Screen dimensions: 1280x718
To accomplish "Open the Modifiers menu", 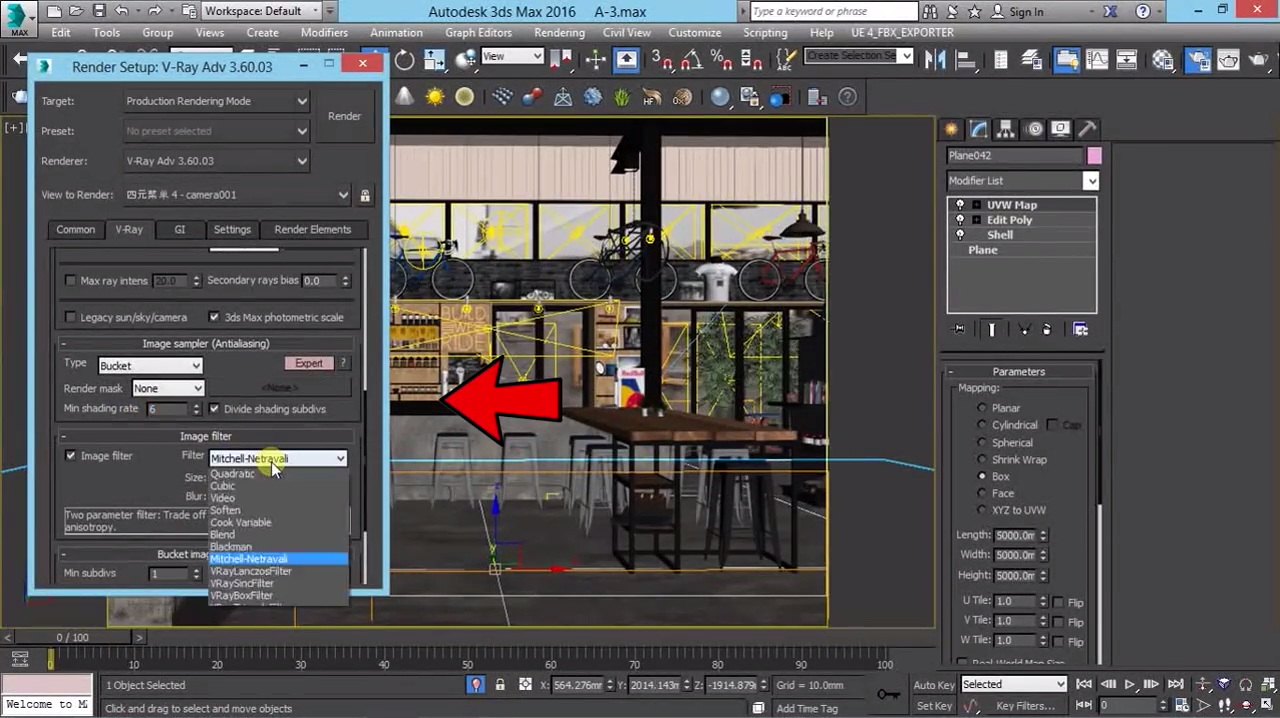I will [x=324, y=32].
